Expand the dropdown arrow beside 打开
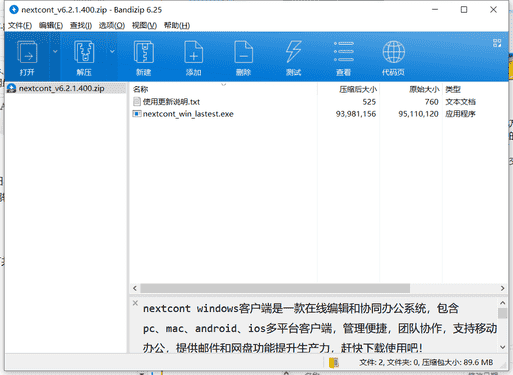 55,51
